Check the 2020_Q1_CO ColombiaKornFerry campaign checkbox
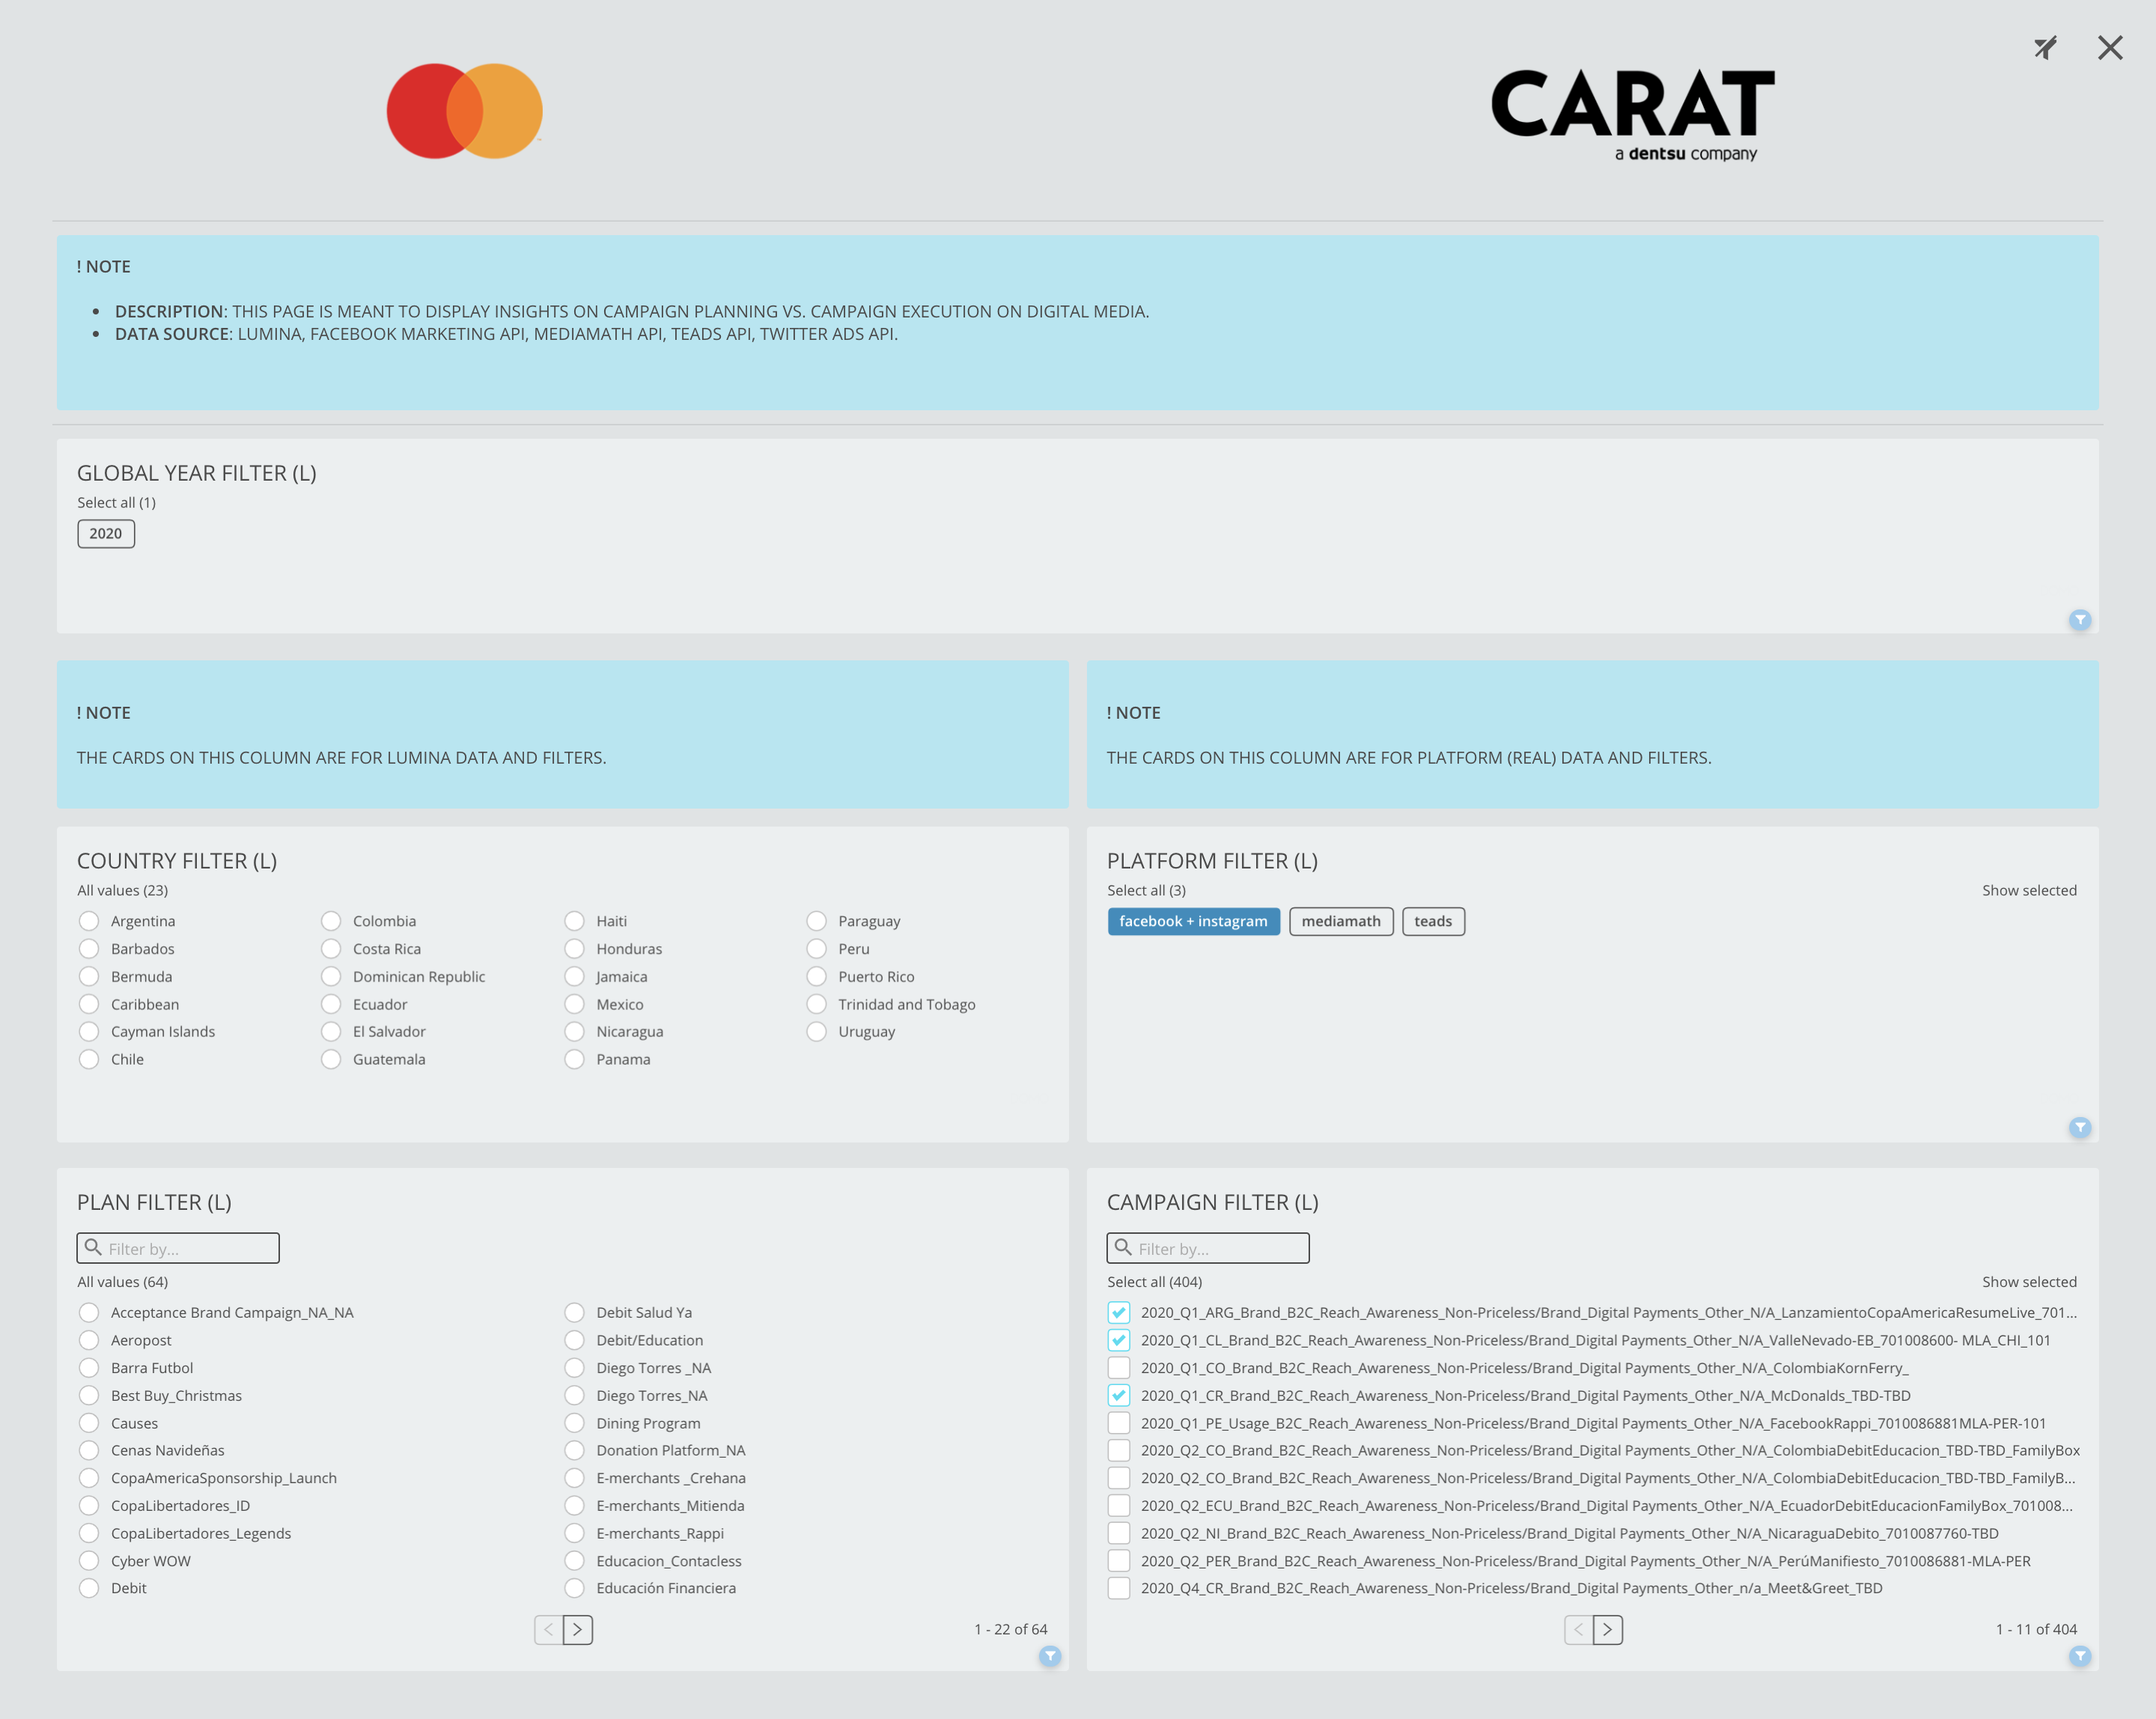The height and width of the screenshot is (1719, 2156). click(x=1119, y=1368)
